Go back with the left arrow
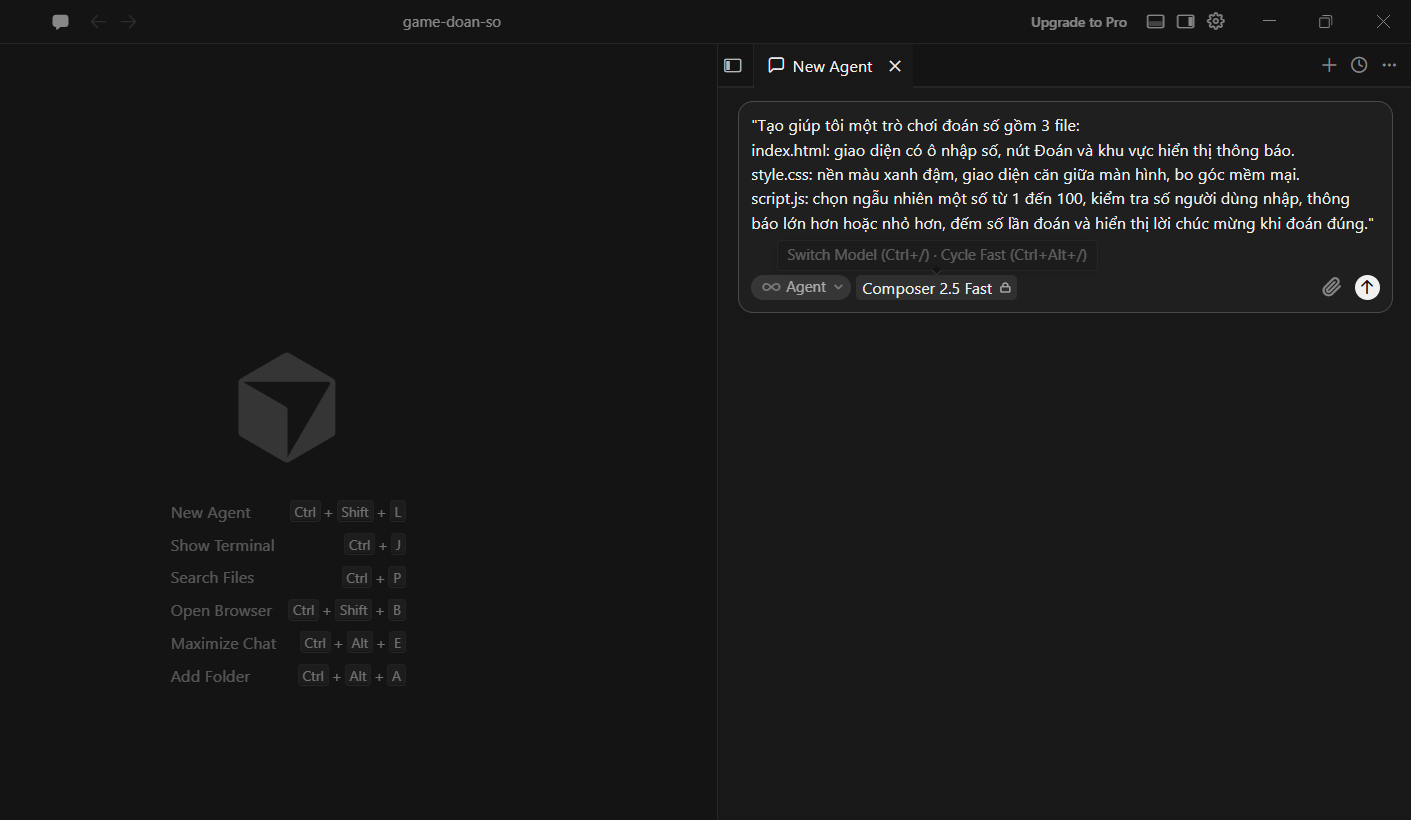Viewport: 1411px width, 820px height. point(98,22)
